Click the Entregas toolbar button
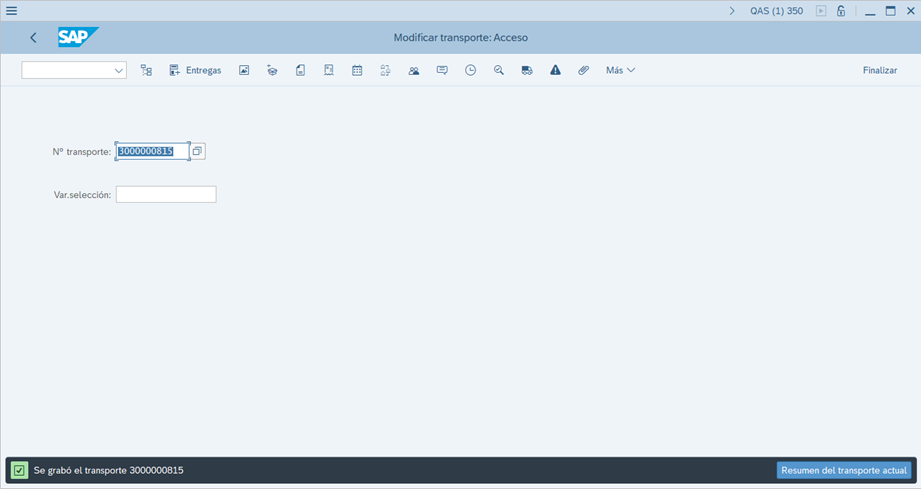The height and width of the screenshot is (489, 921). pos(195,70)
